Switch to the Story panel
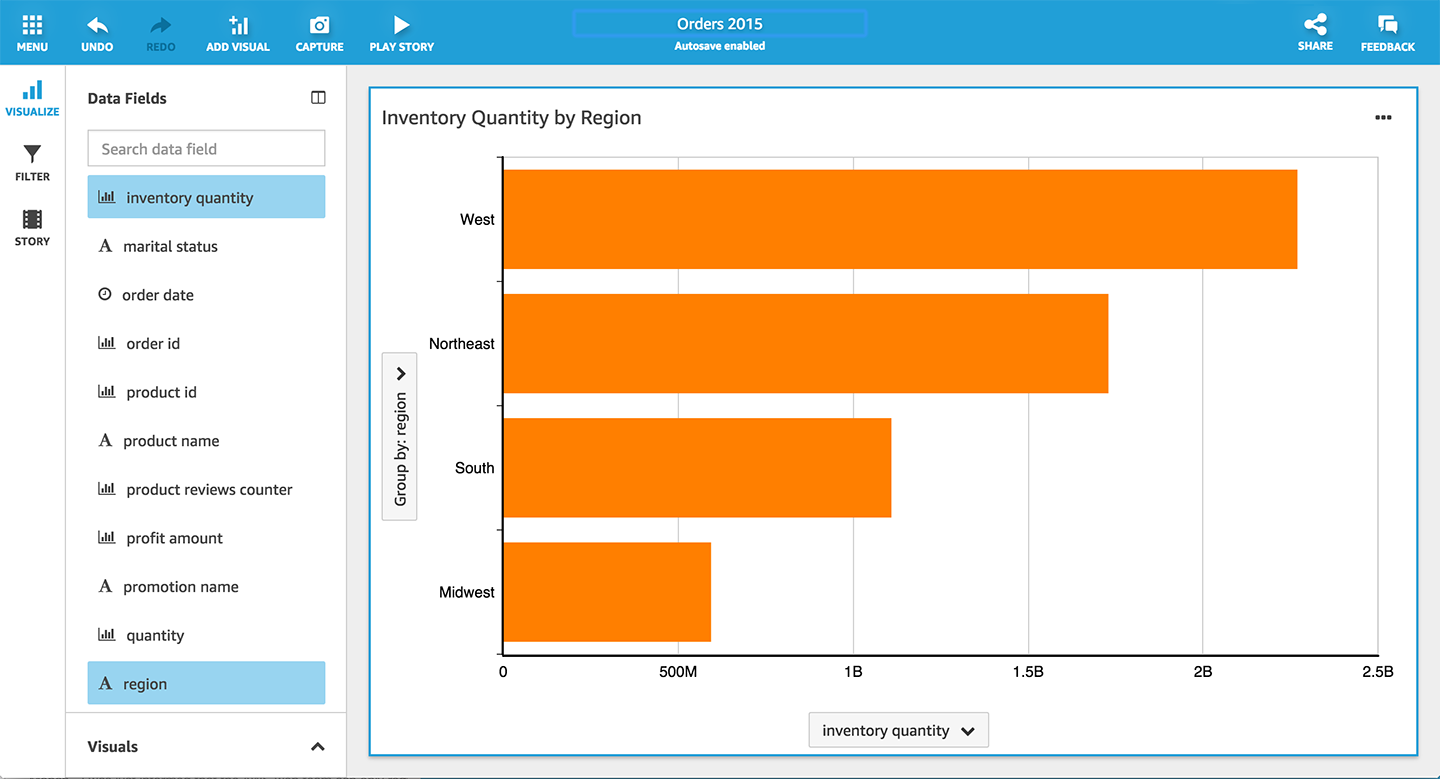This screenshot has height=779, width=1440. pos(31,225)
